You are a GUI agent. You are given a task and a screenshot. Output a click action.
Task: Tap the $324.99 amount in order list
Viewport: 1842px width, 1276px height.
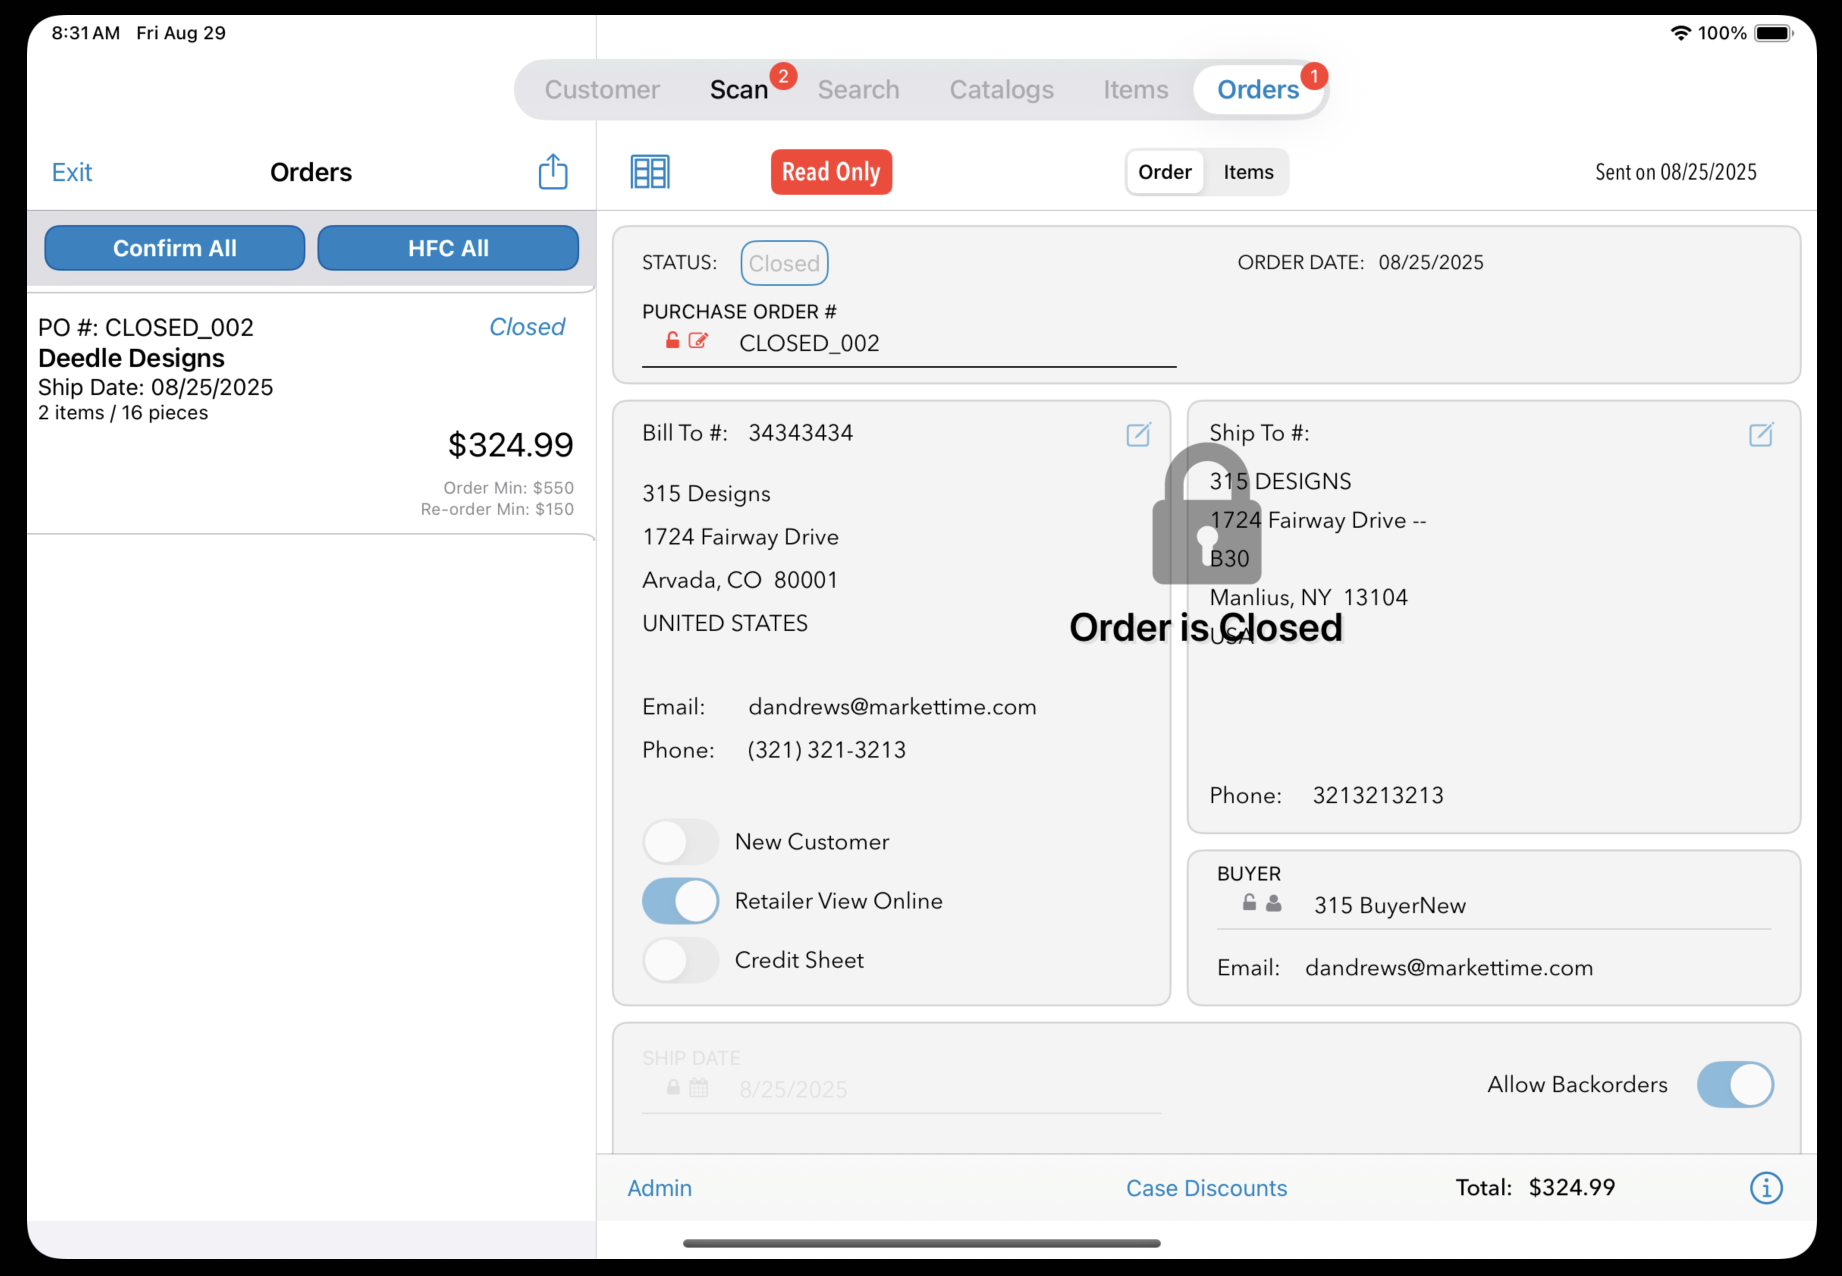pyautogui.click(x=510, y=445)
